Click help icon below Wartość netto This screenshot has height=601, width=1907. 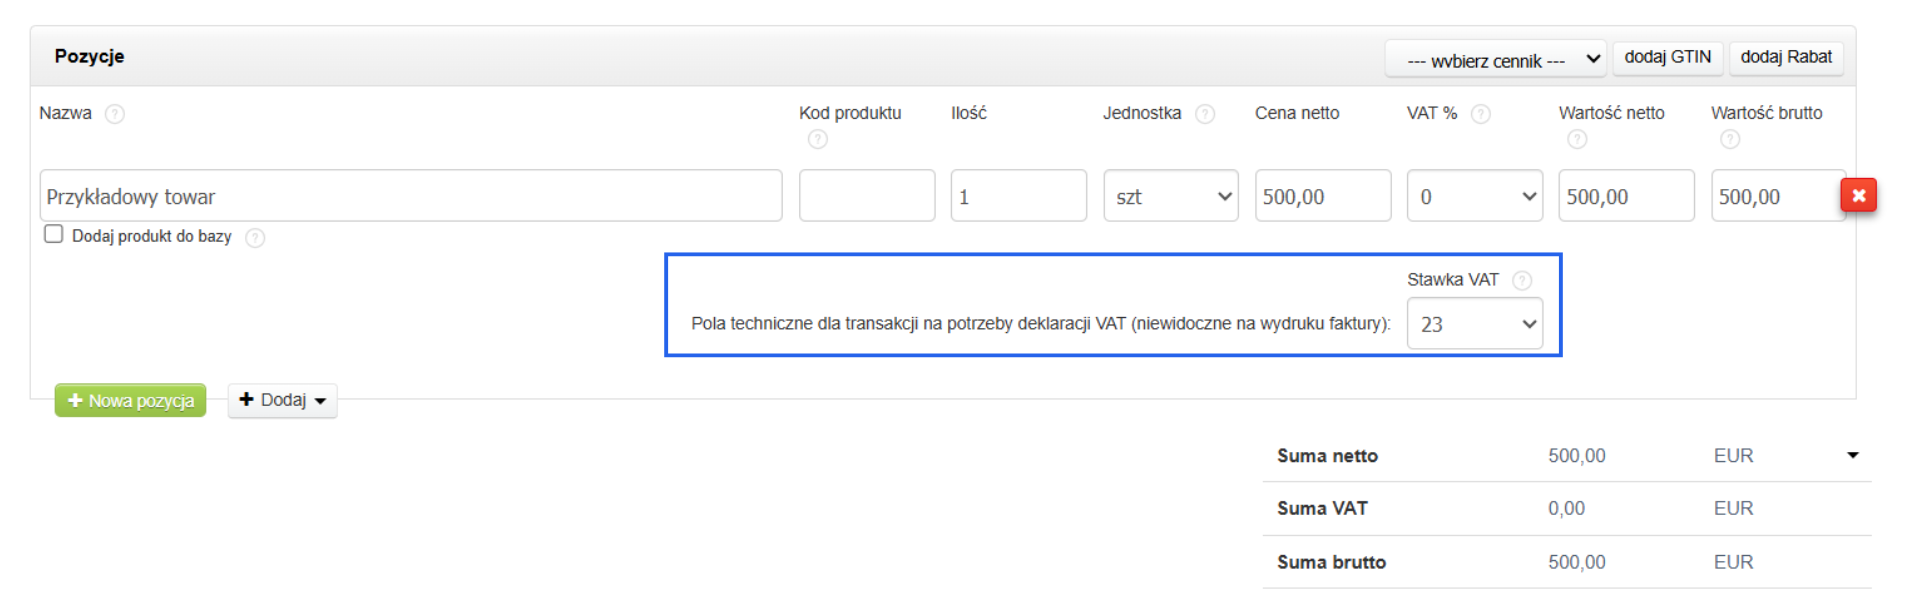click(x=1577, y=139)
